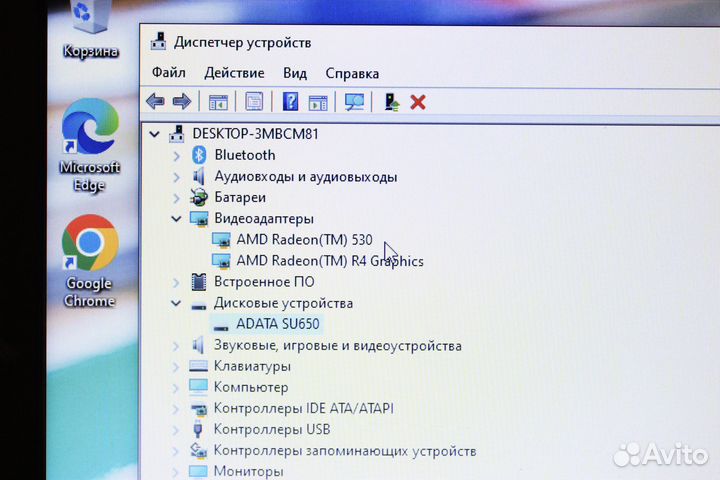The height and width of the screenshot is (480, 720).
Task: Open the Google Chrome desktop shortcut
Action: 90,260
